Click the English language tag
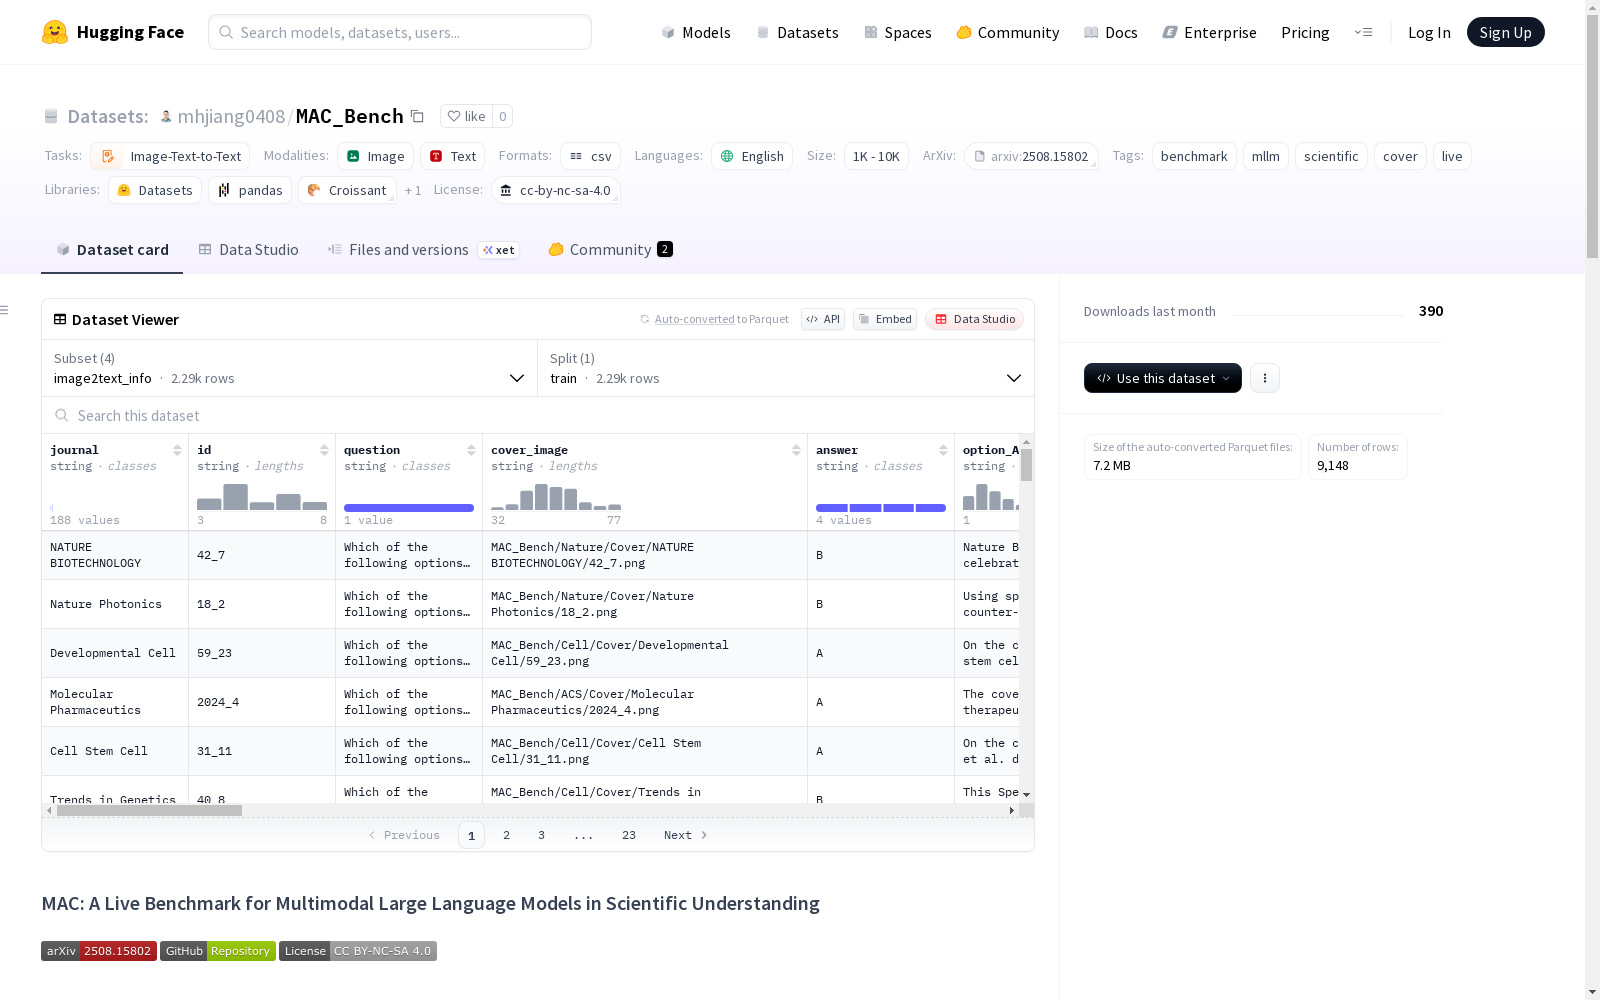 (752, 156)
